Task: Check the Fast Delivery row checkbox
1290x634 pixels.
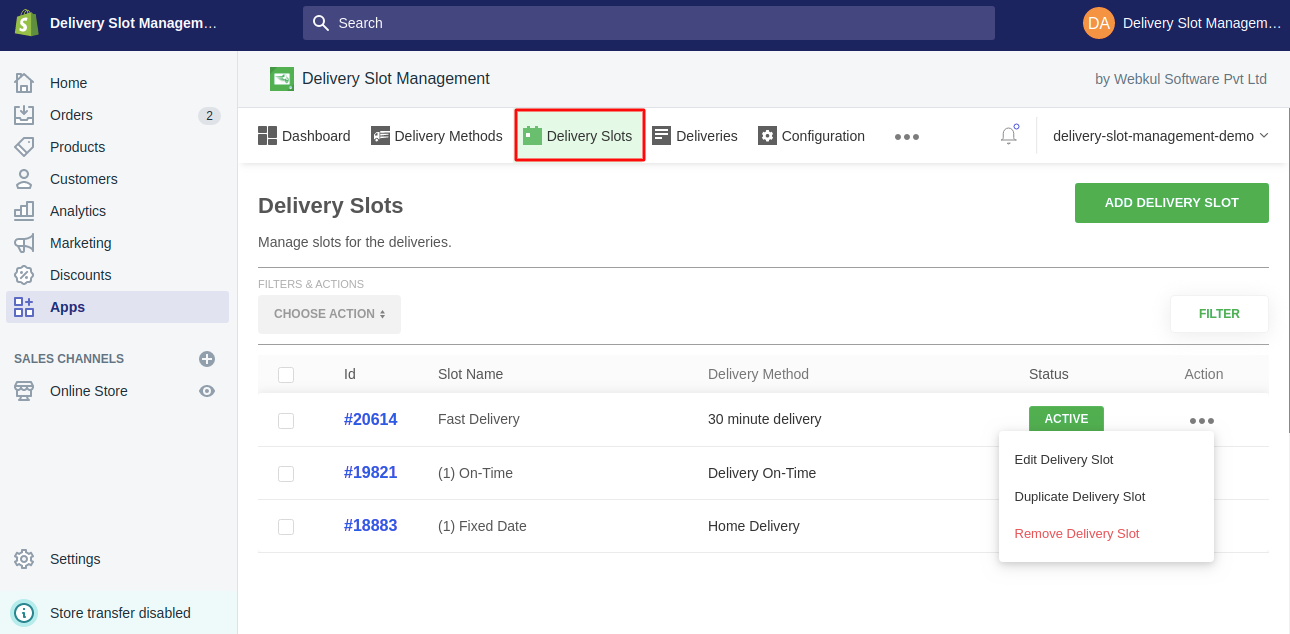Action: pos(286,421)
